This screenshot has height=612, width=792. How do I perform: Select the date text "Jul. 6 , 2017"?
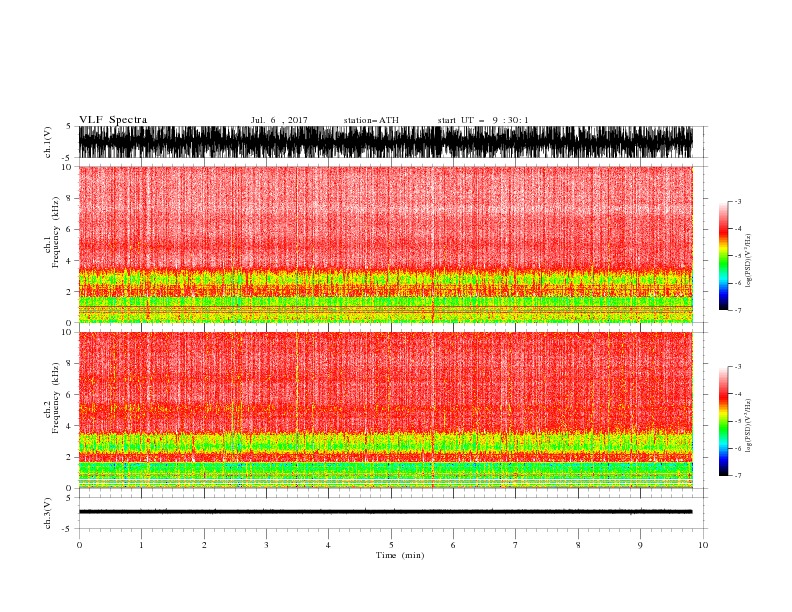[279, 120]
